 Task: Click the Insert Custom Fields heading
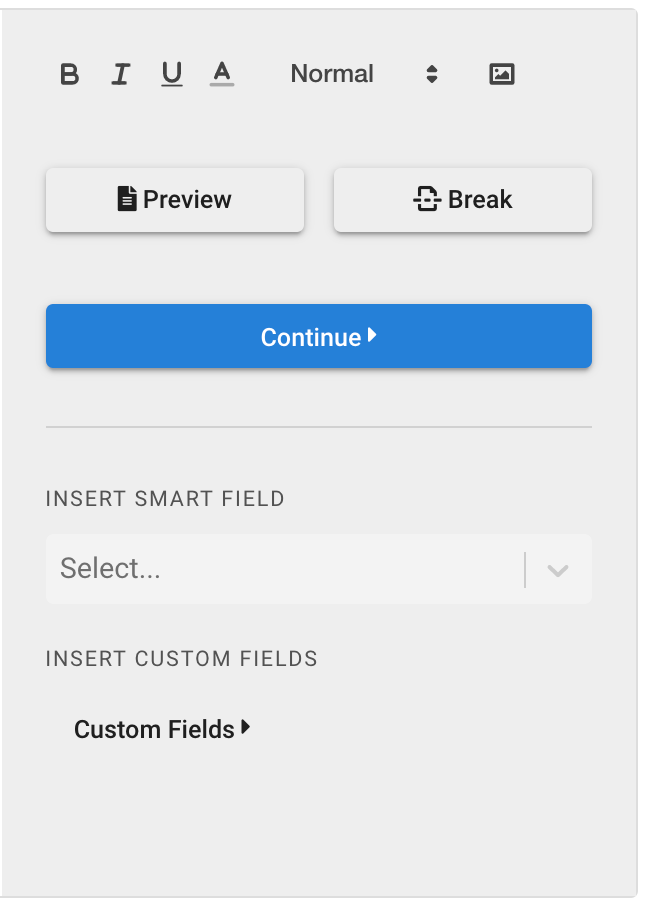pyautogui.click(x=182, y=658)
